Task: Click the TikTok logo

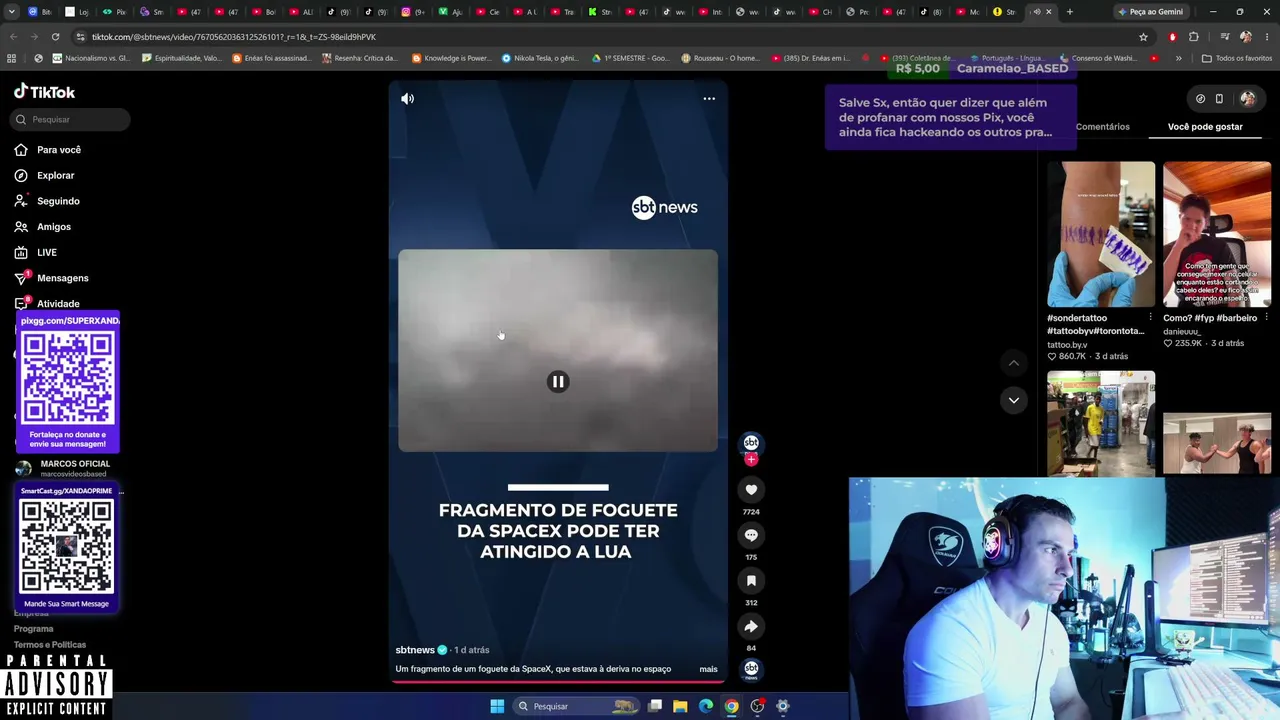Action: pos(44,92)
